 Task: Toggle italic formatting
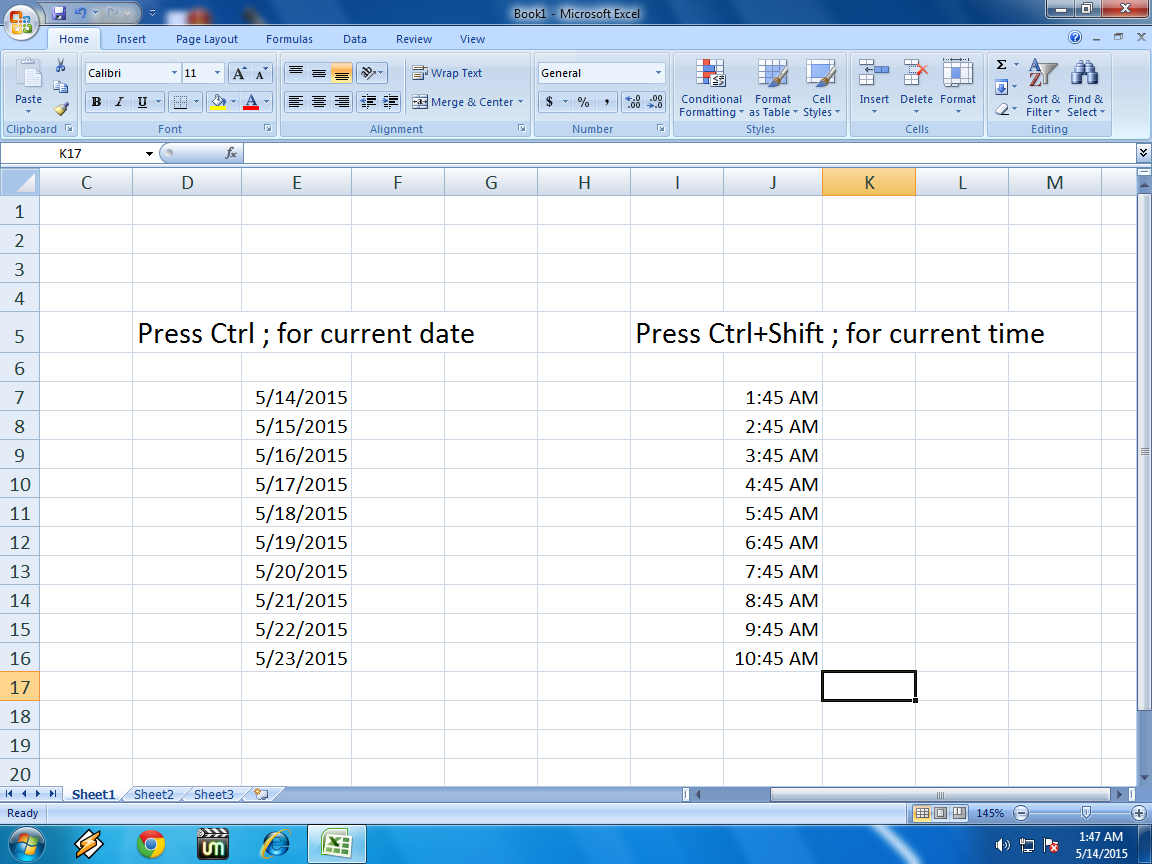click(118, 101)
